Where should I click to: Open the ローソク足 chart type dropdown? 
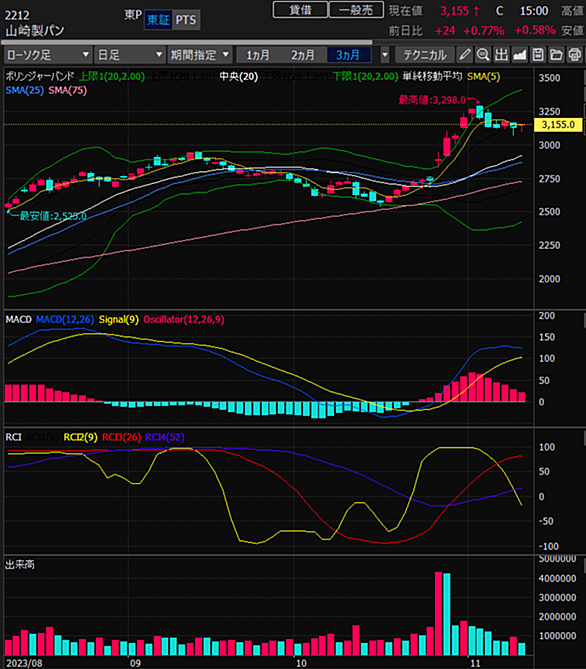coord(48,55)
